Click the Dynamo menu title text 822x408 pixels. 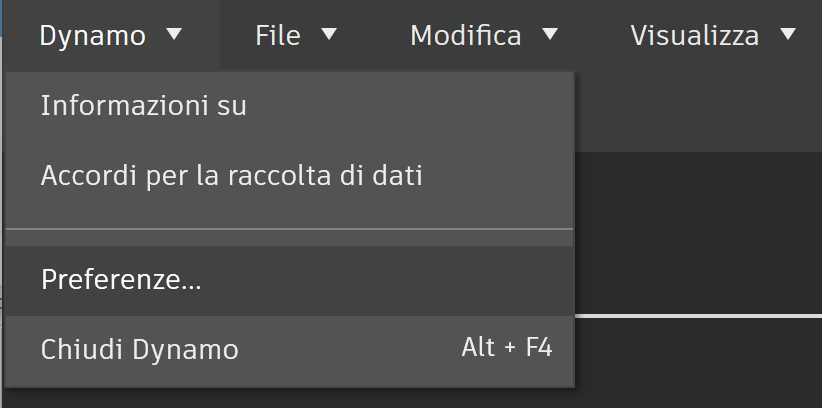pos(93,36)
